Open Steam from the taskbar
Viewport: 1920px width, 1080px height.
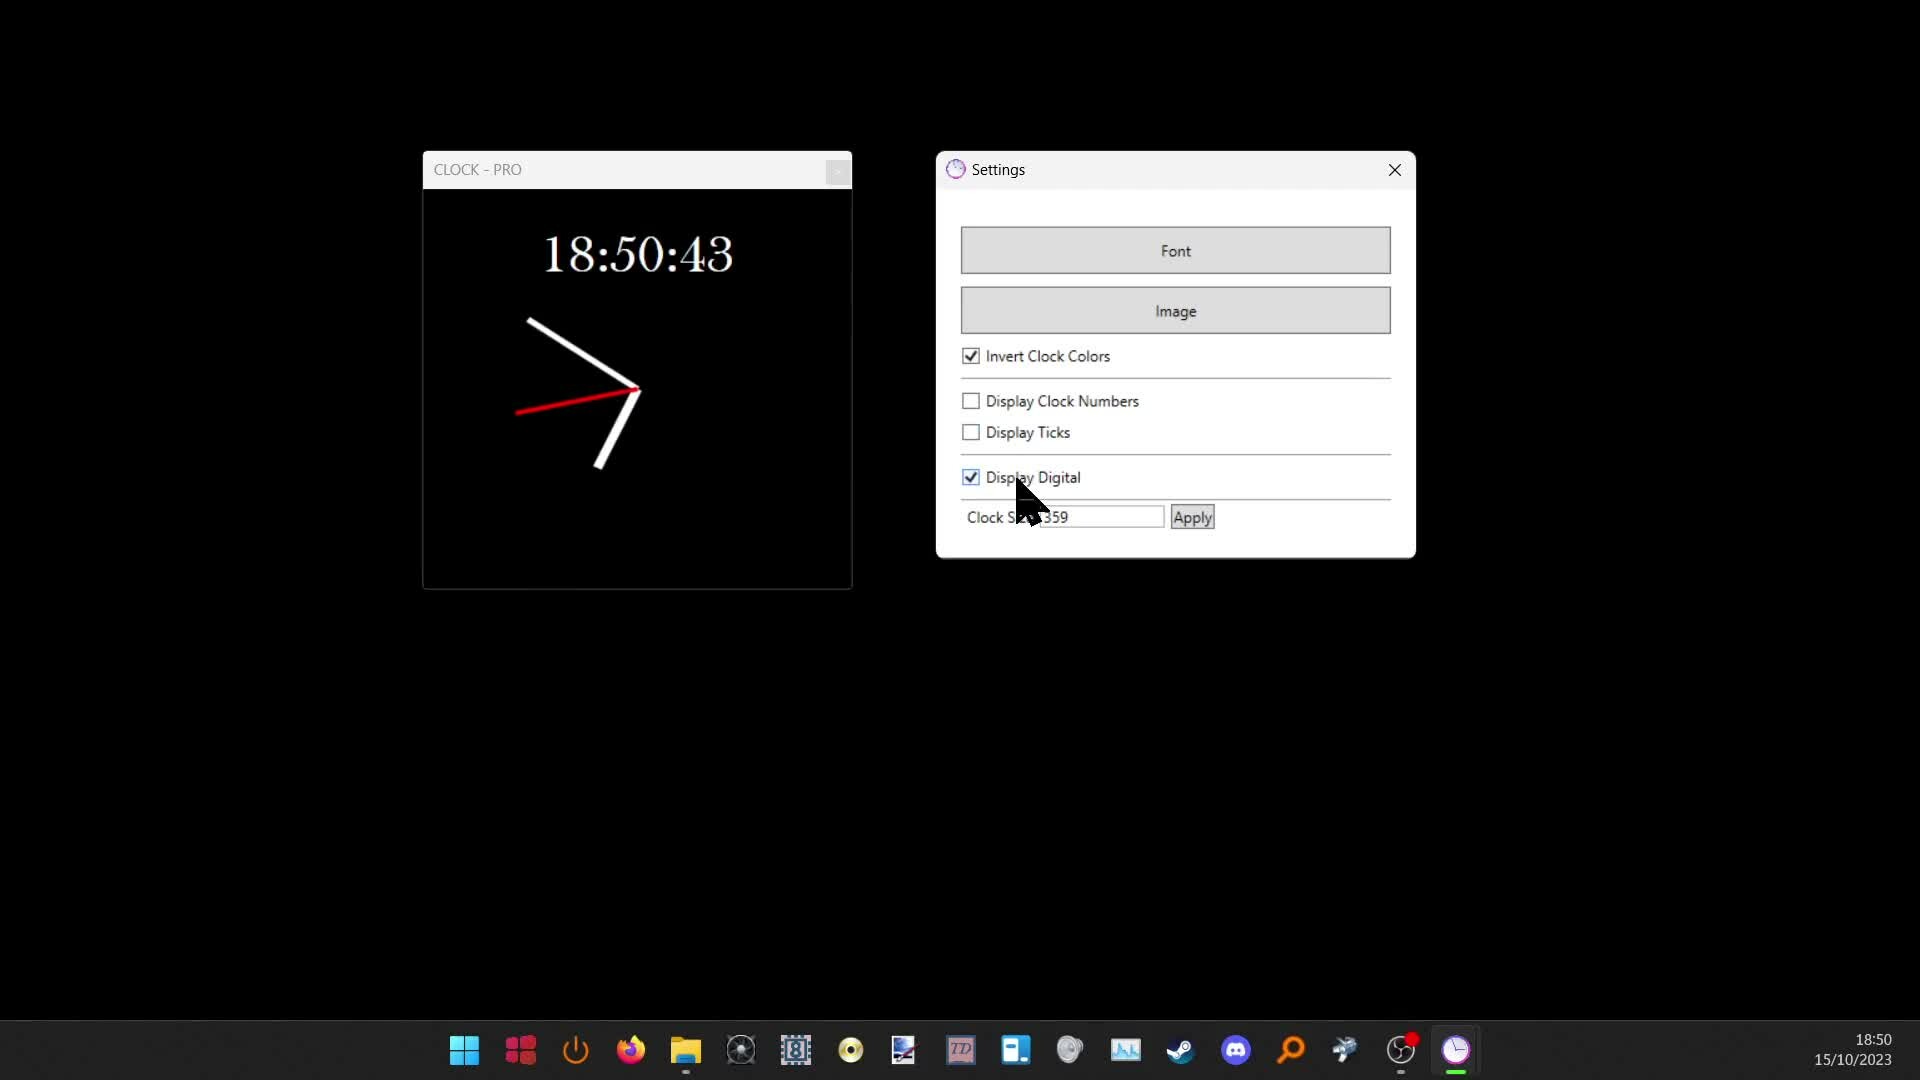click(x=1180, y=1050)
